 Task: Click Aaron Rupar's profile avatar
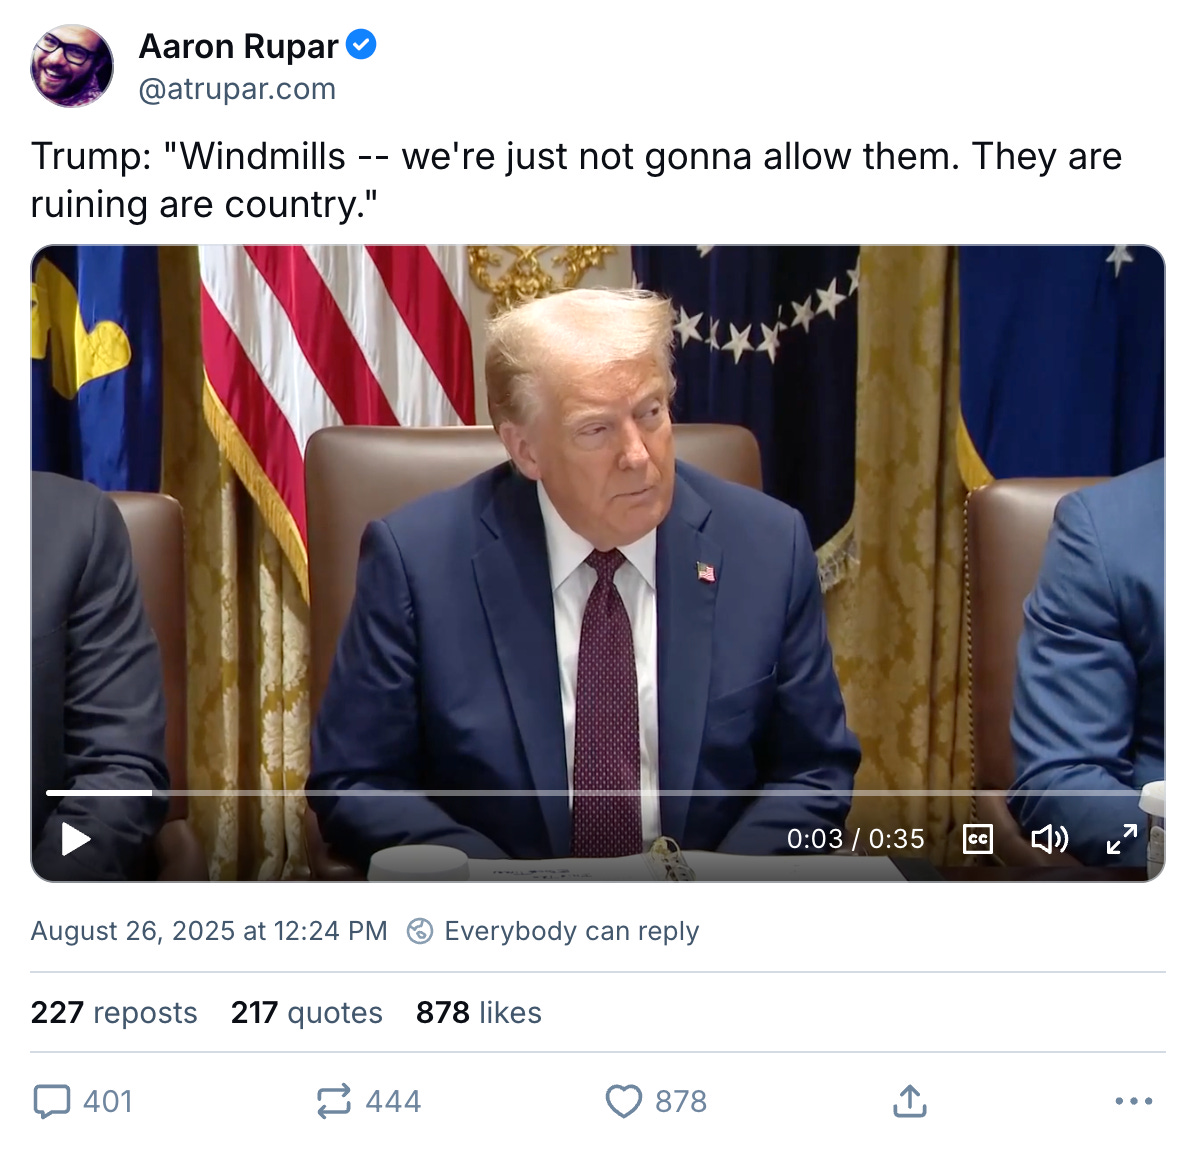[x=71, y=66]
